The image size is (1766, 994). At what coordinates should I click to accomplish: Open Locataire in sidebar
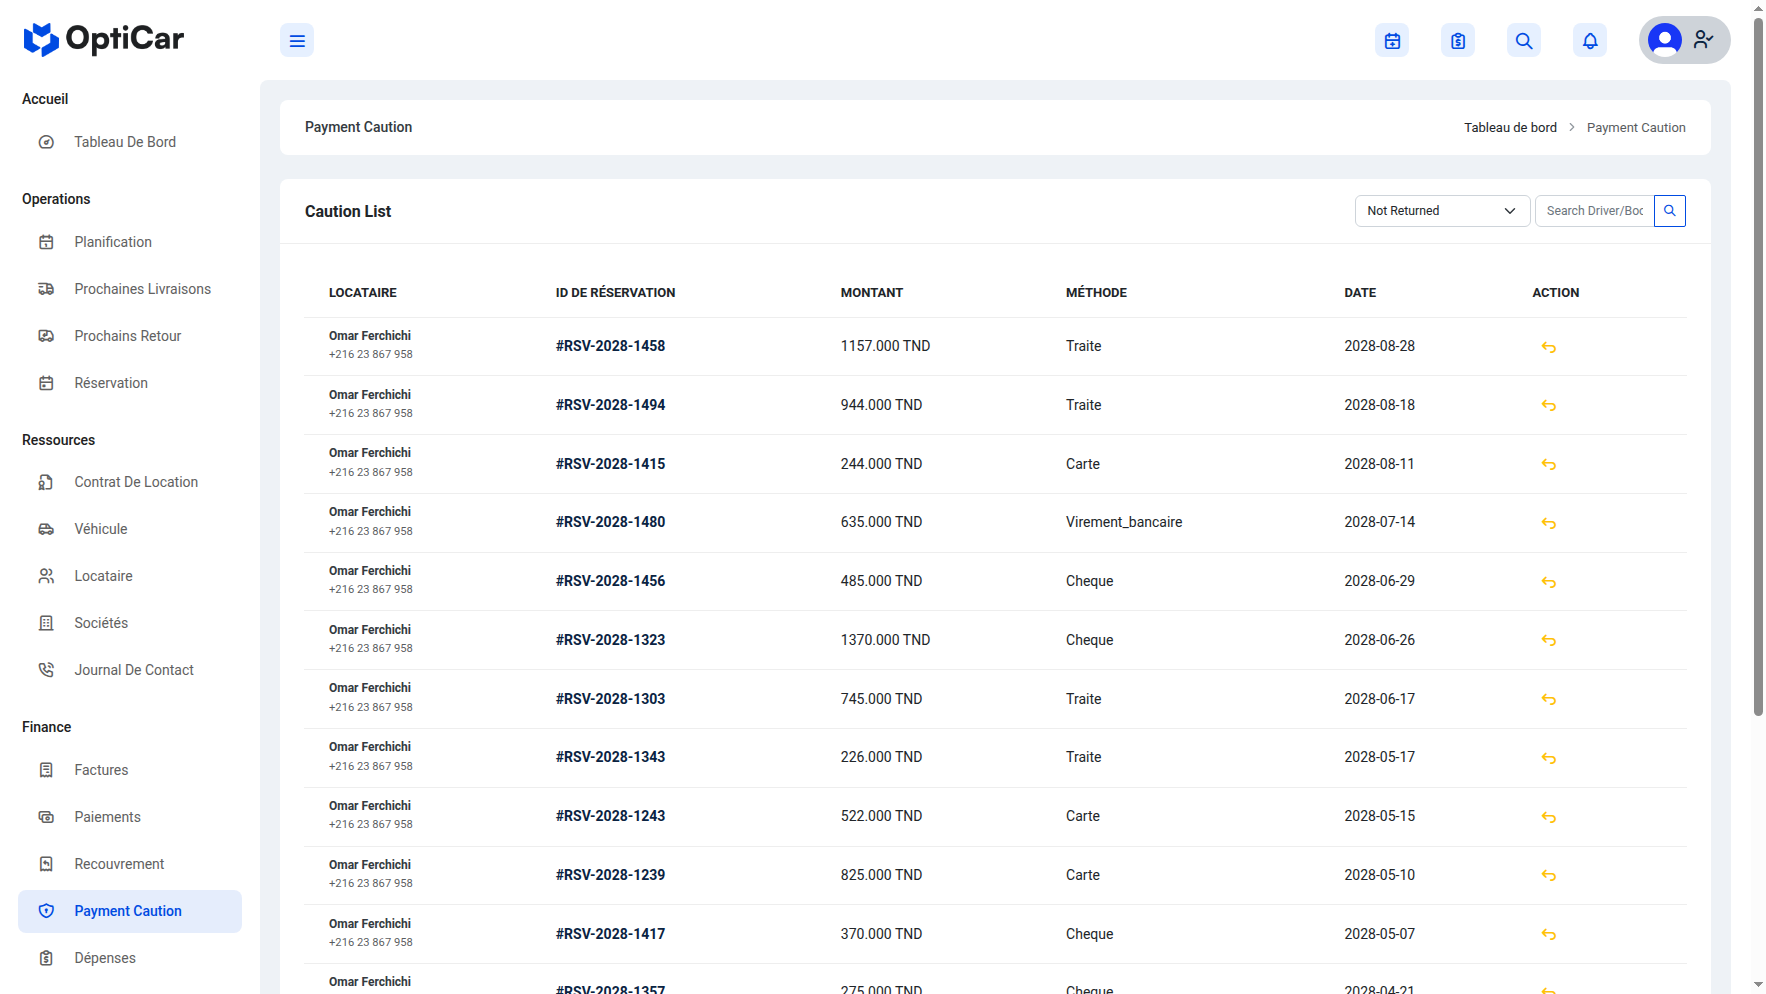(x=130, y=576)
